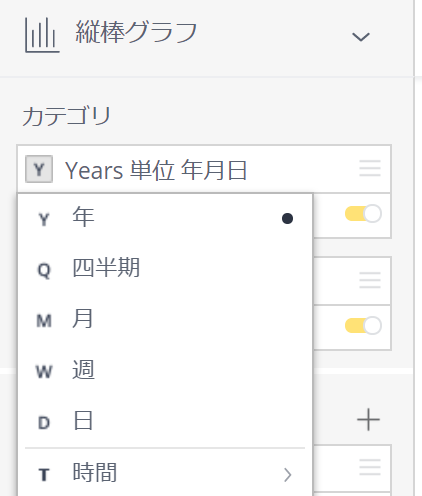Grab the Years field reorder handle

(370, 168)
